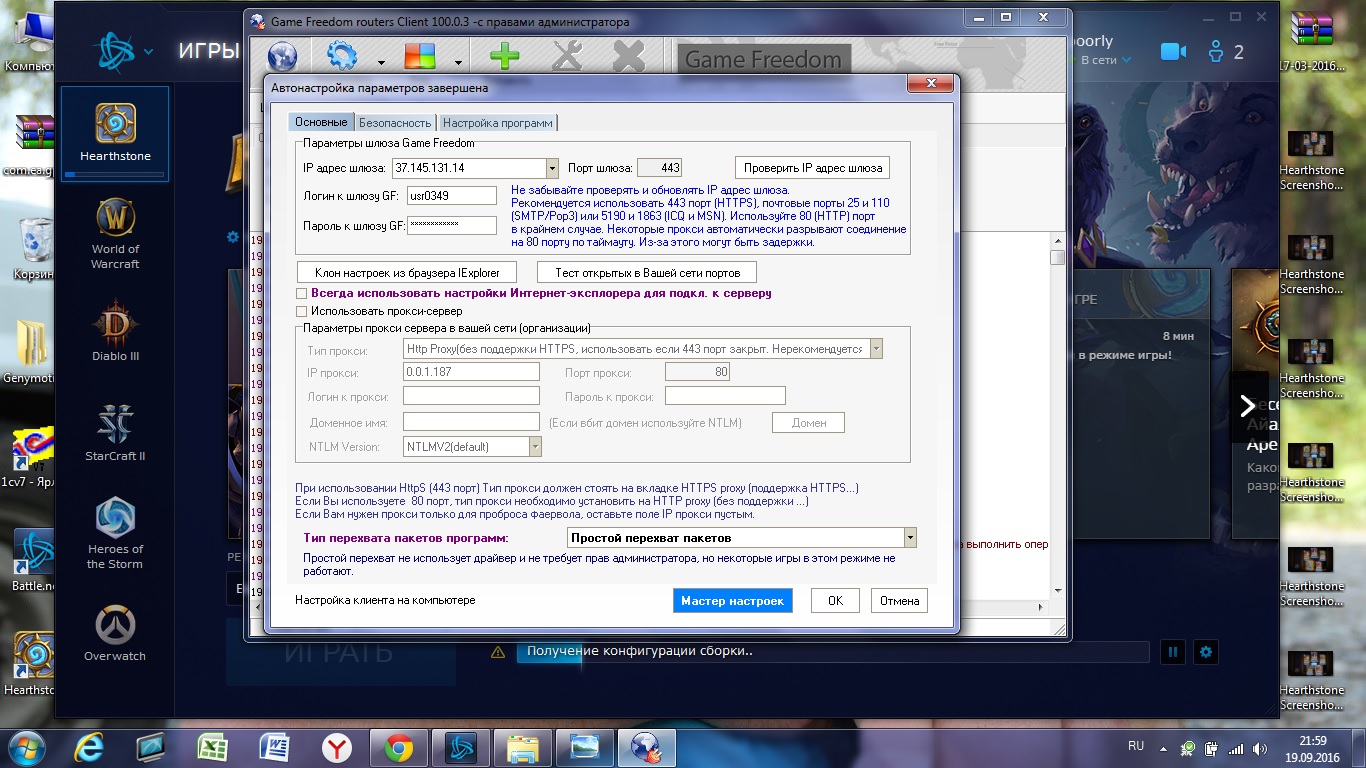Open Hearthstone in Battle.net sidebar
1366x768 pixels.
[x=115, y=132]
